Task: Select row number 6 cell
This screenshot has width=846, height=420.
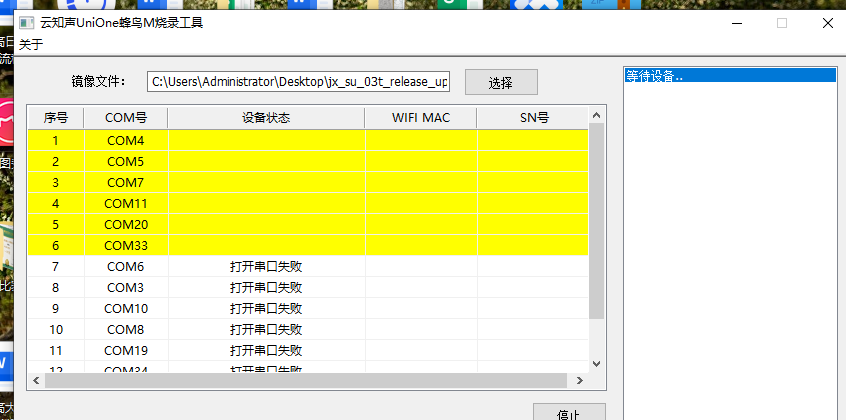Action: (x=56, y=246)
